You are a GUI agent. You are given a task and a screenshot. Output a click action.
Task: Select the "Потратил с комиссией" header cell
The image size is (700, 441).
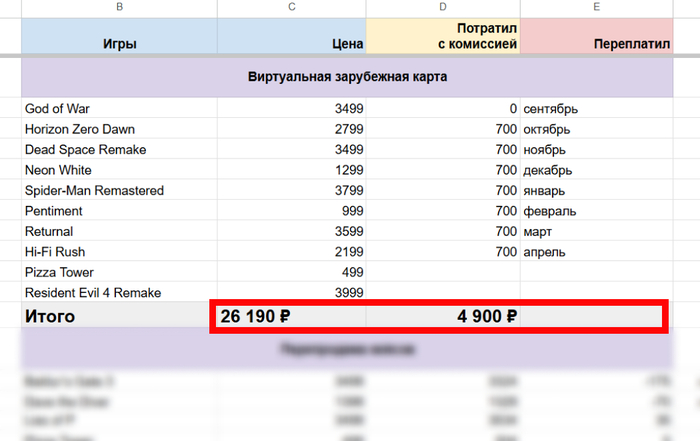click(443, 36)
